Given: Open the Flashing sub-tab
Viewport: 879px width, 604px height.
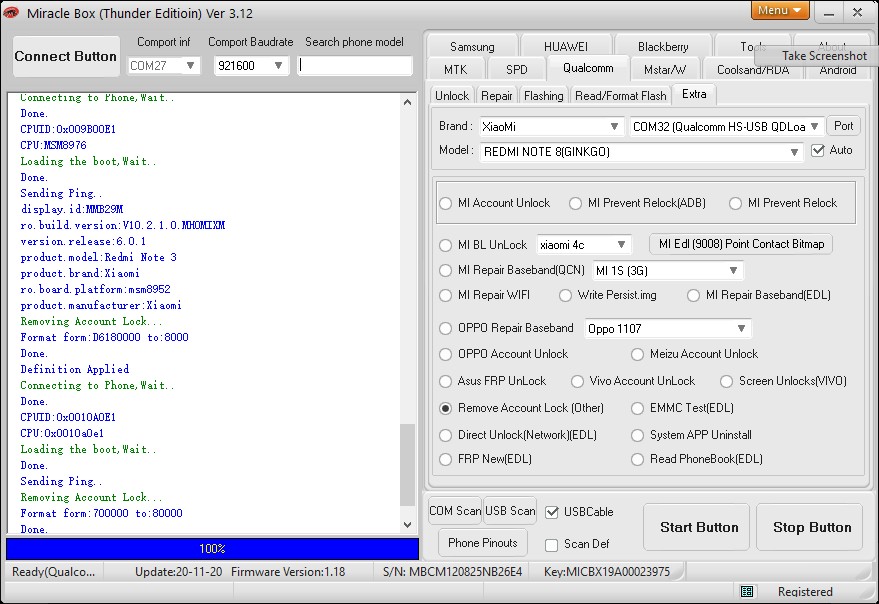Looking at the screenshot, I should click(543, 96).
